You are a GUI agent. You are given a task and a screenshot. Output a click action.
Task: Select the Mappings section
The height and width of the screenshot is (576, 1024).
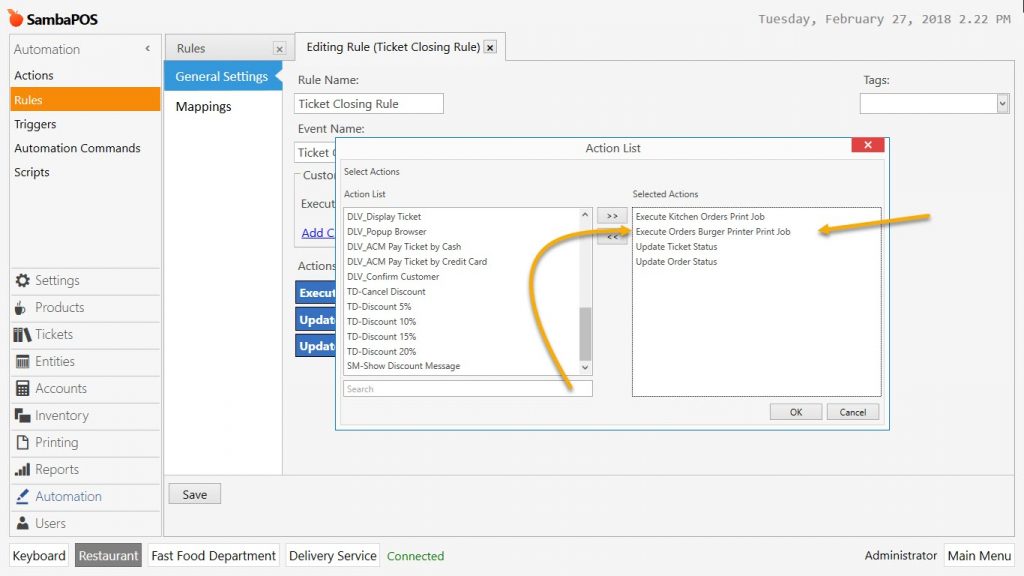click(203, 106)
